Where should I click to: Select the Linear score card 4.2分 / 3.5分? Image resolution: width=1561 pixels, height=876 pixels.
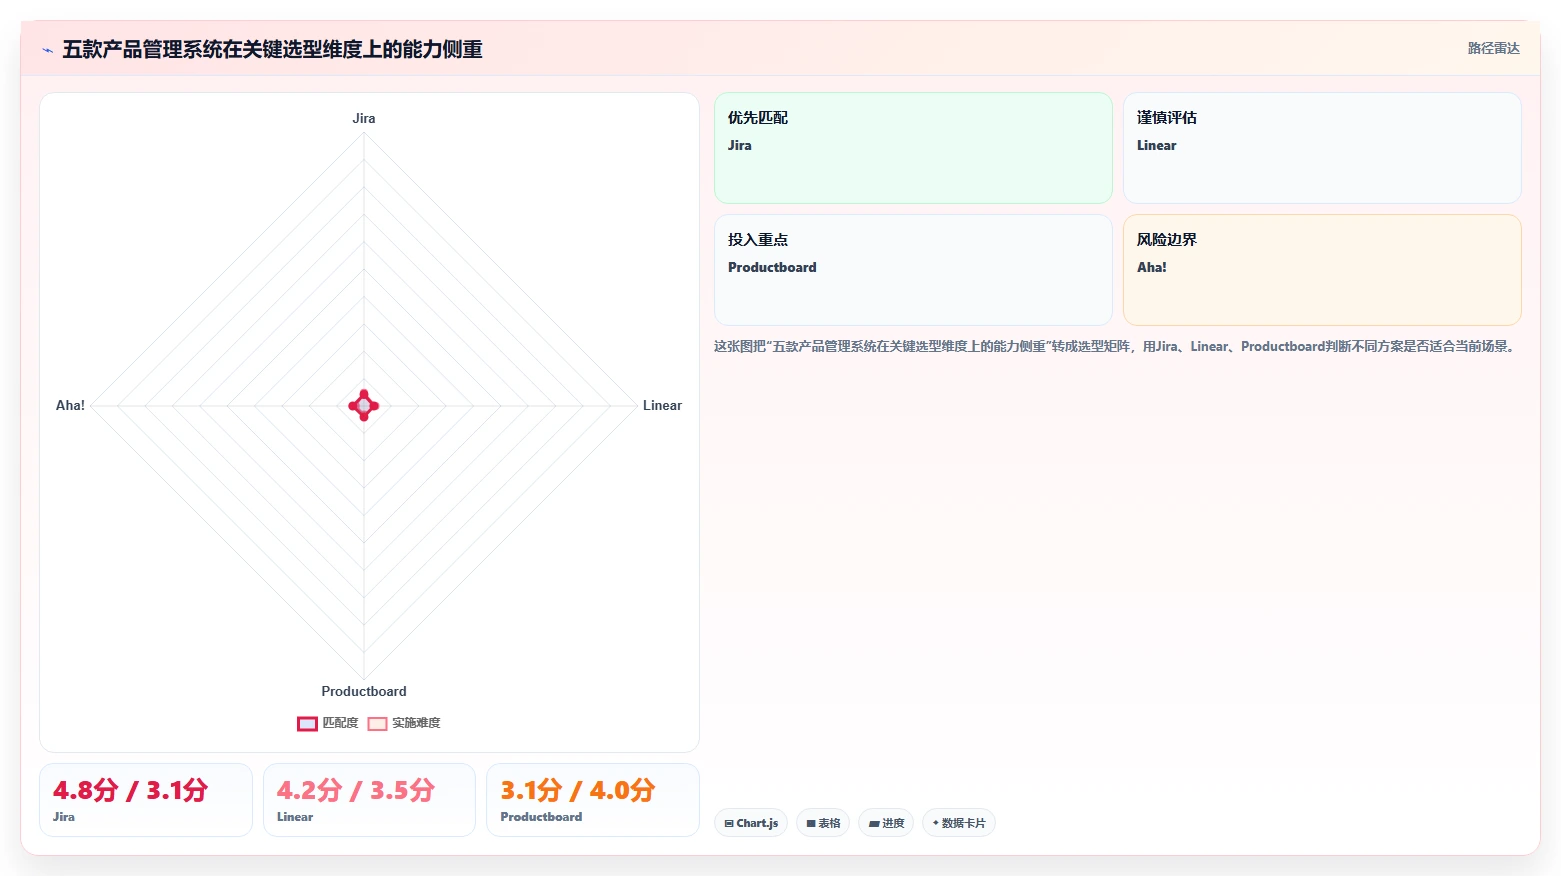tap(369, 800)
